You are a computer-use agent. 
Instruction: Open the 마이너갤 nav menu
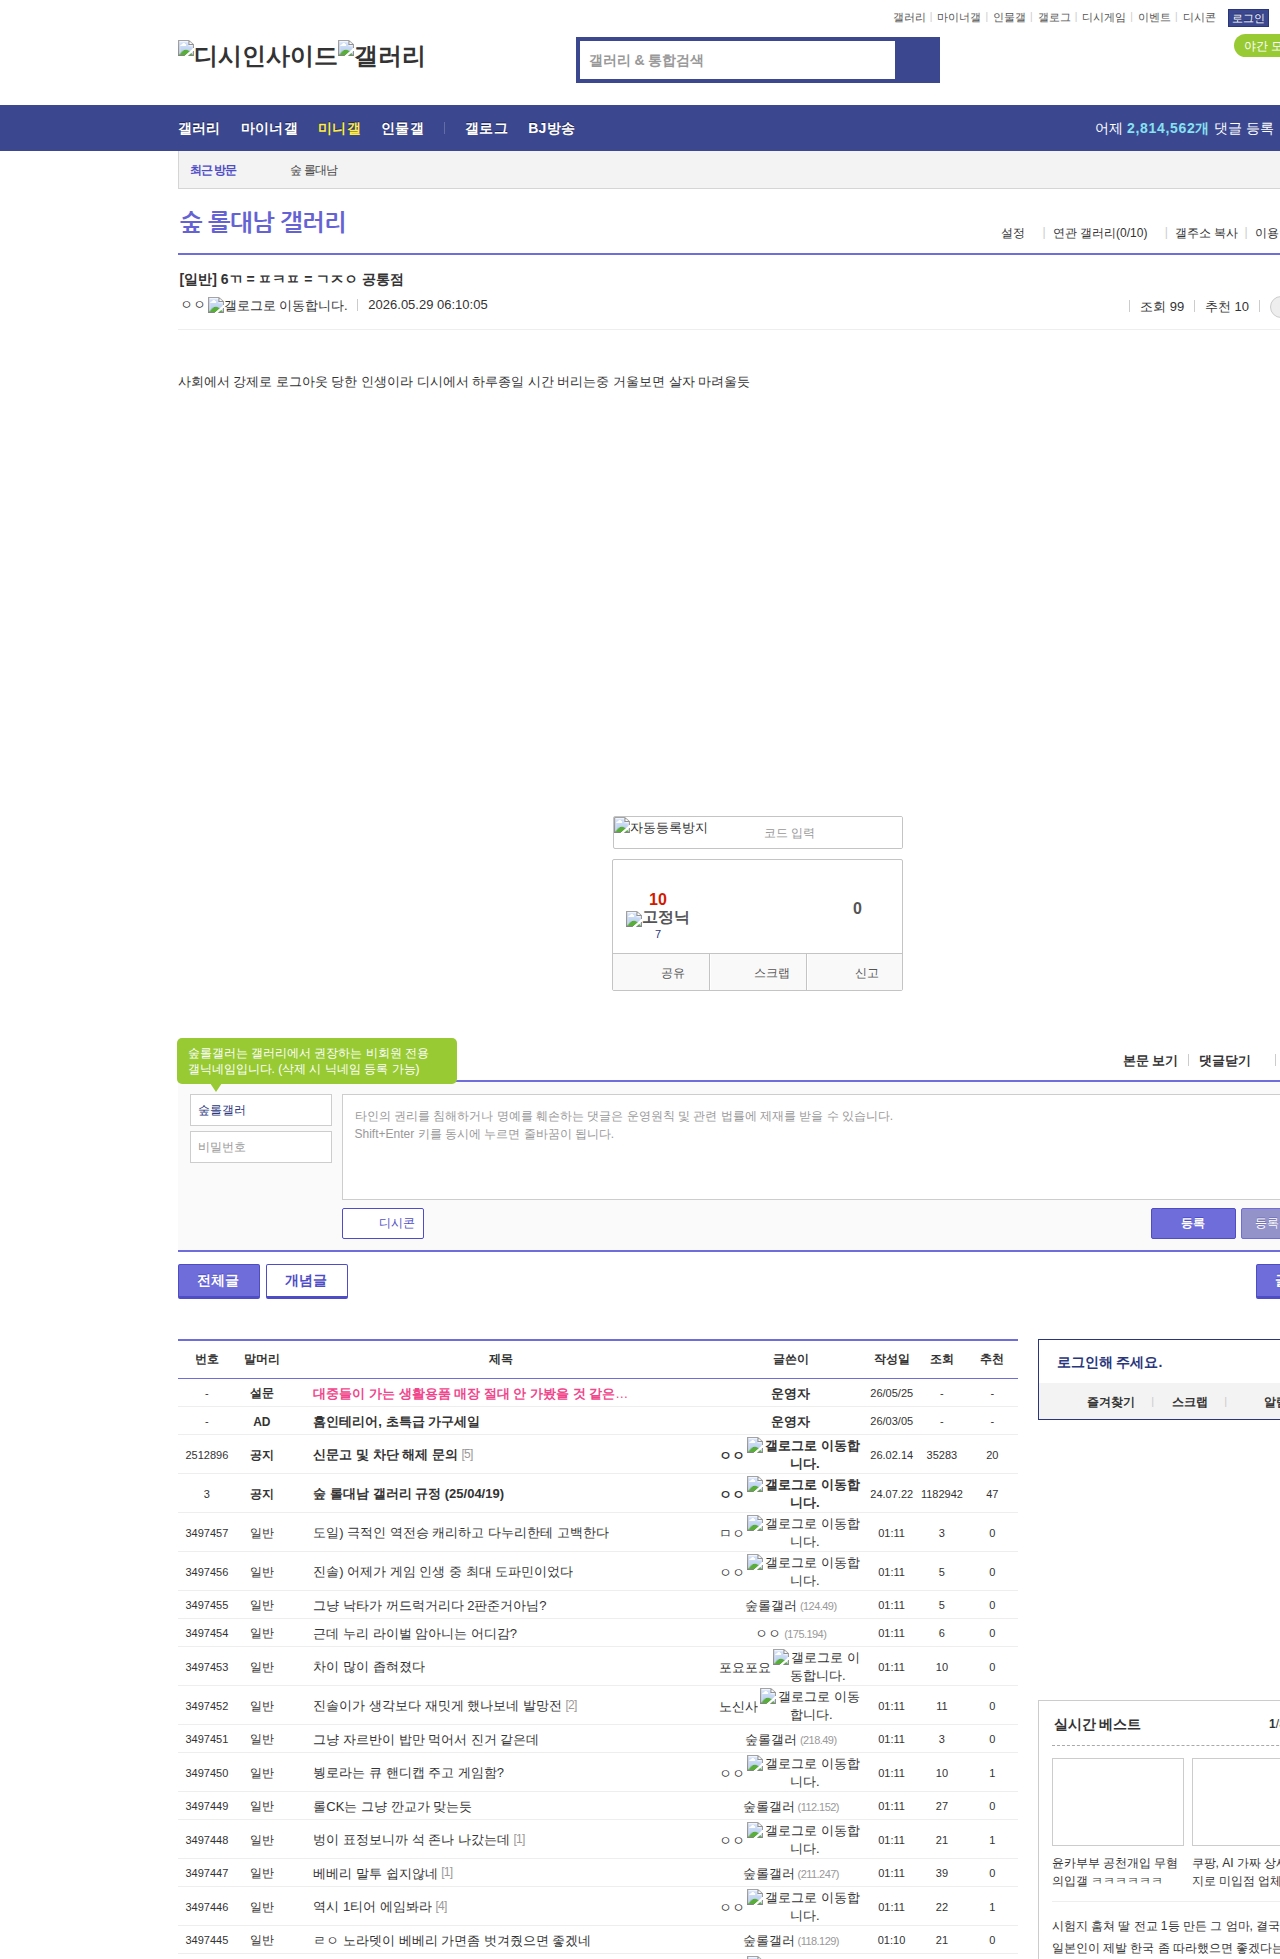pos(269,128)
